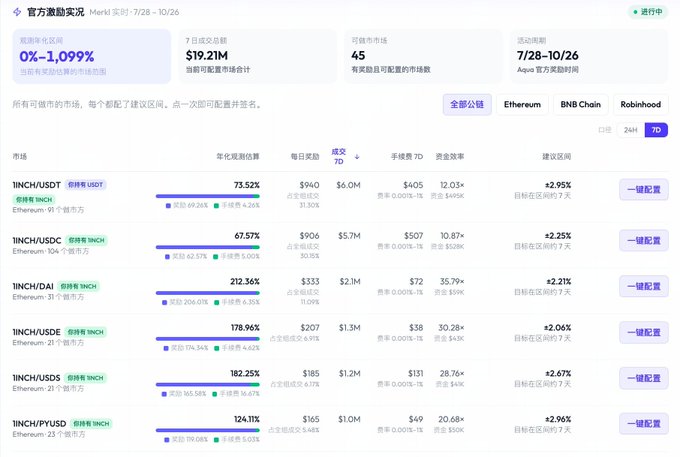Click 一键配置 for 1INCH/USDC

click(x=644, y=241)
